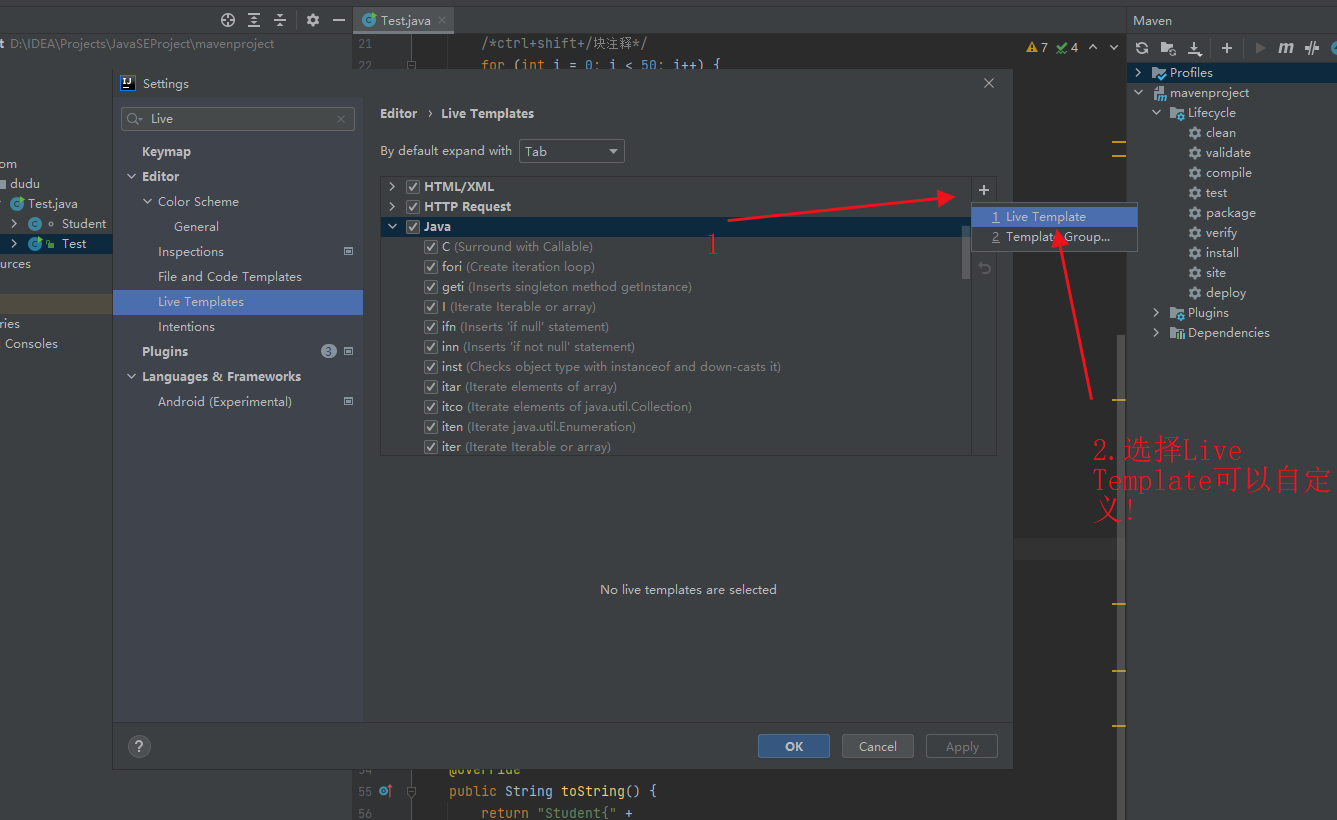
Task: Click Expand All icon in Project panel toolbar
Action: (x=254, y=20)
